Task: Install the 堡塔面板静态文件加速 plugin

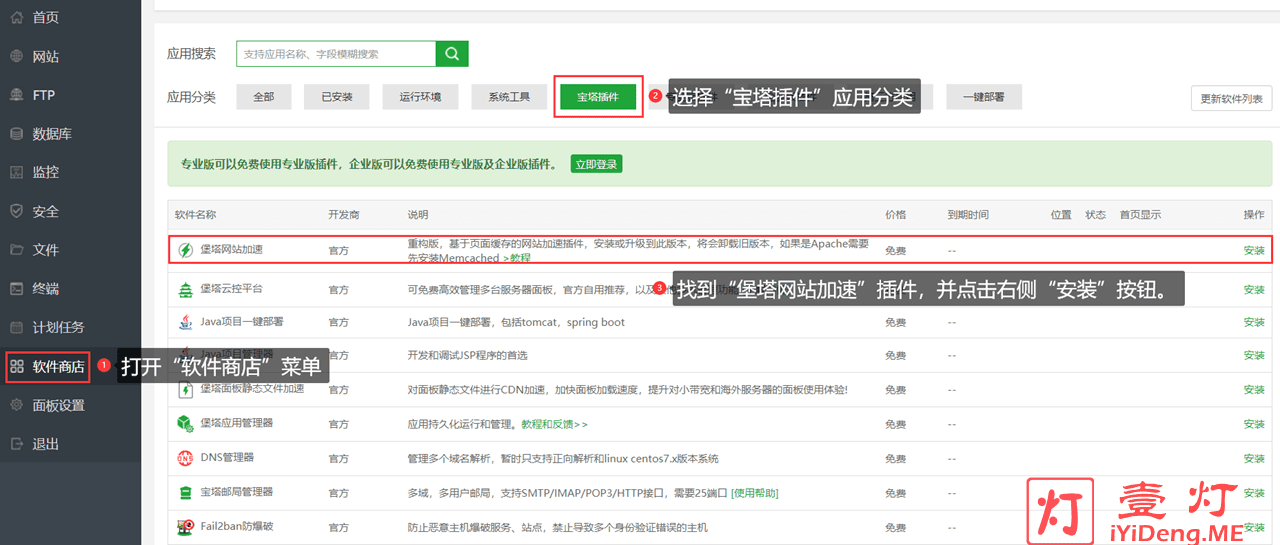Action: coord(1254,389)
